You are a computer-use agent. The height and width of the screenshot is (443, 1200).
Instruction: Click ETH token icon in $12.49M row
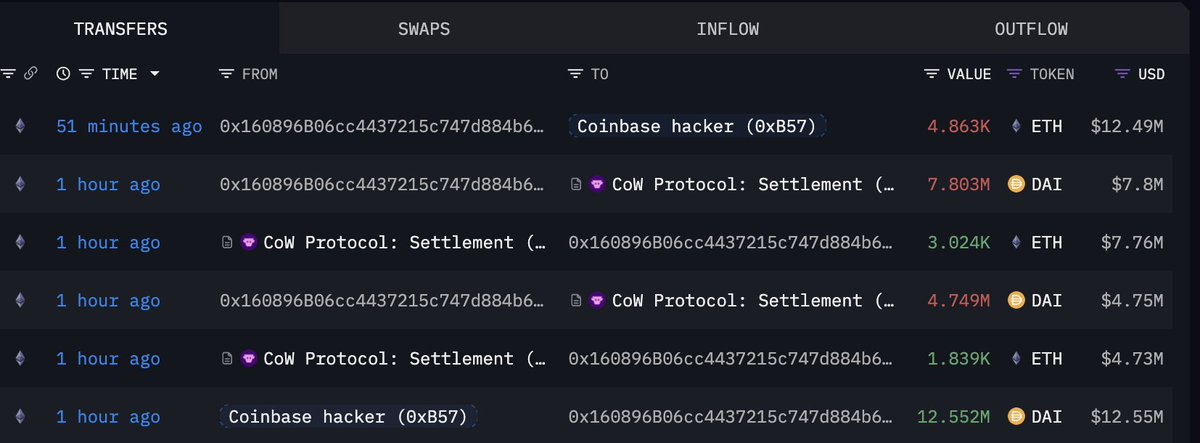[1016, 126]
